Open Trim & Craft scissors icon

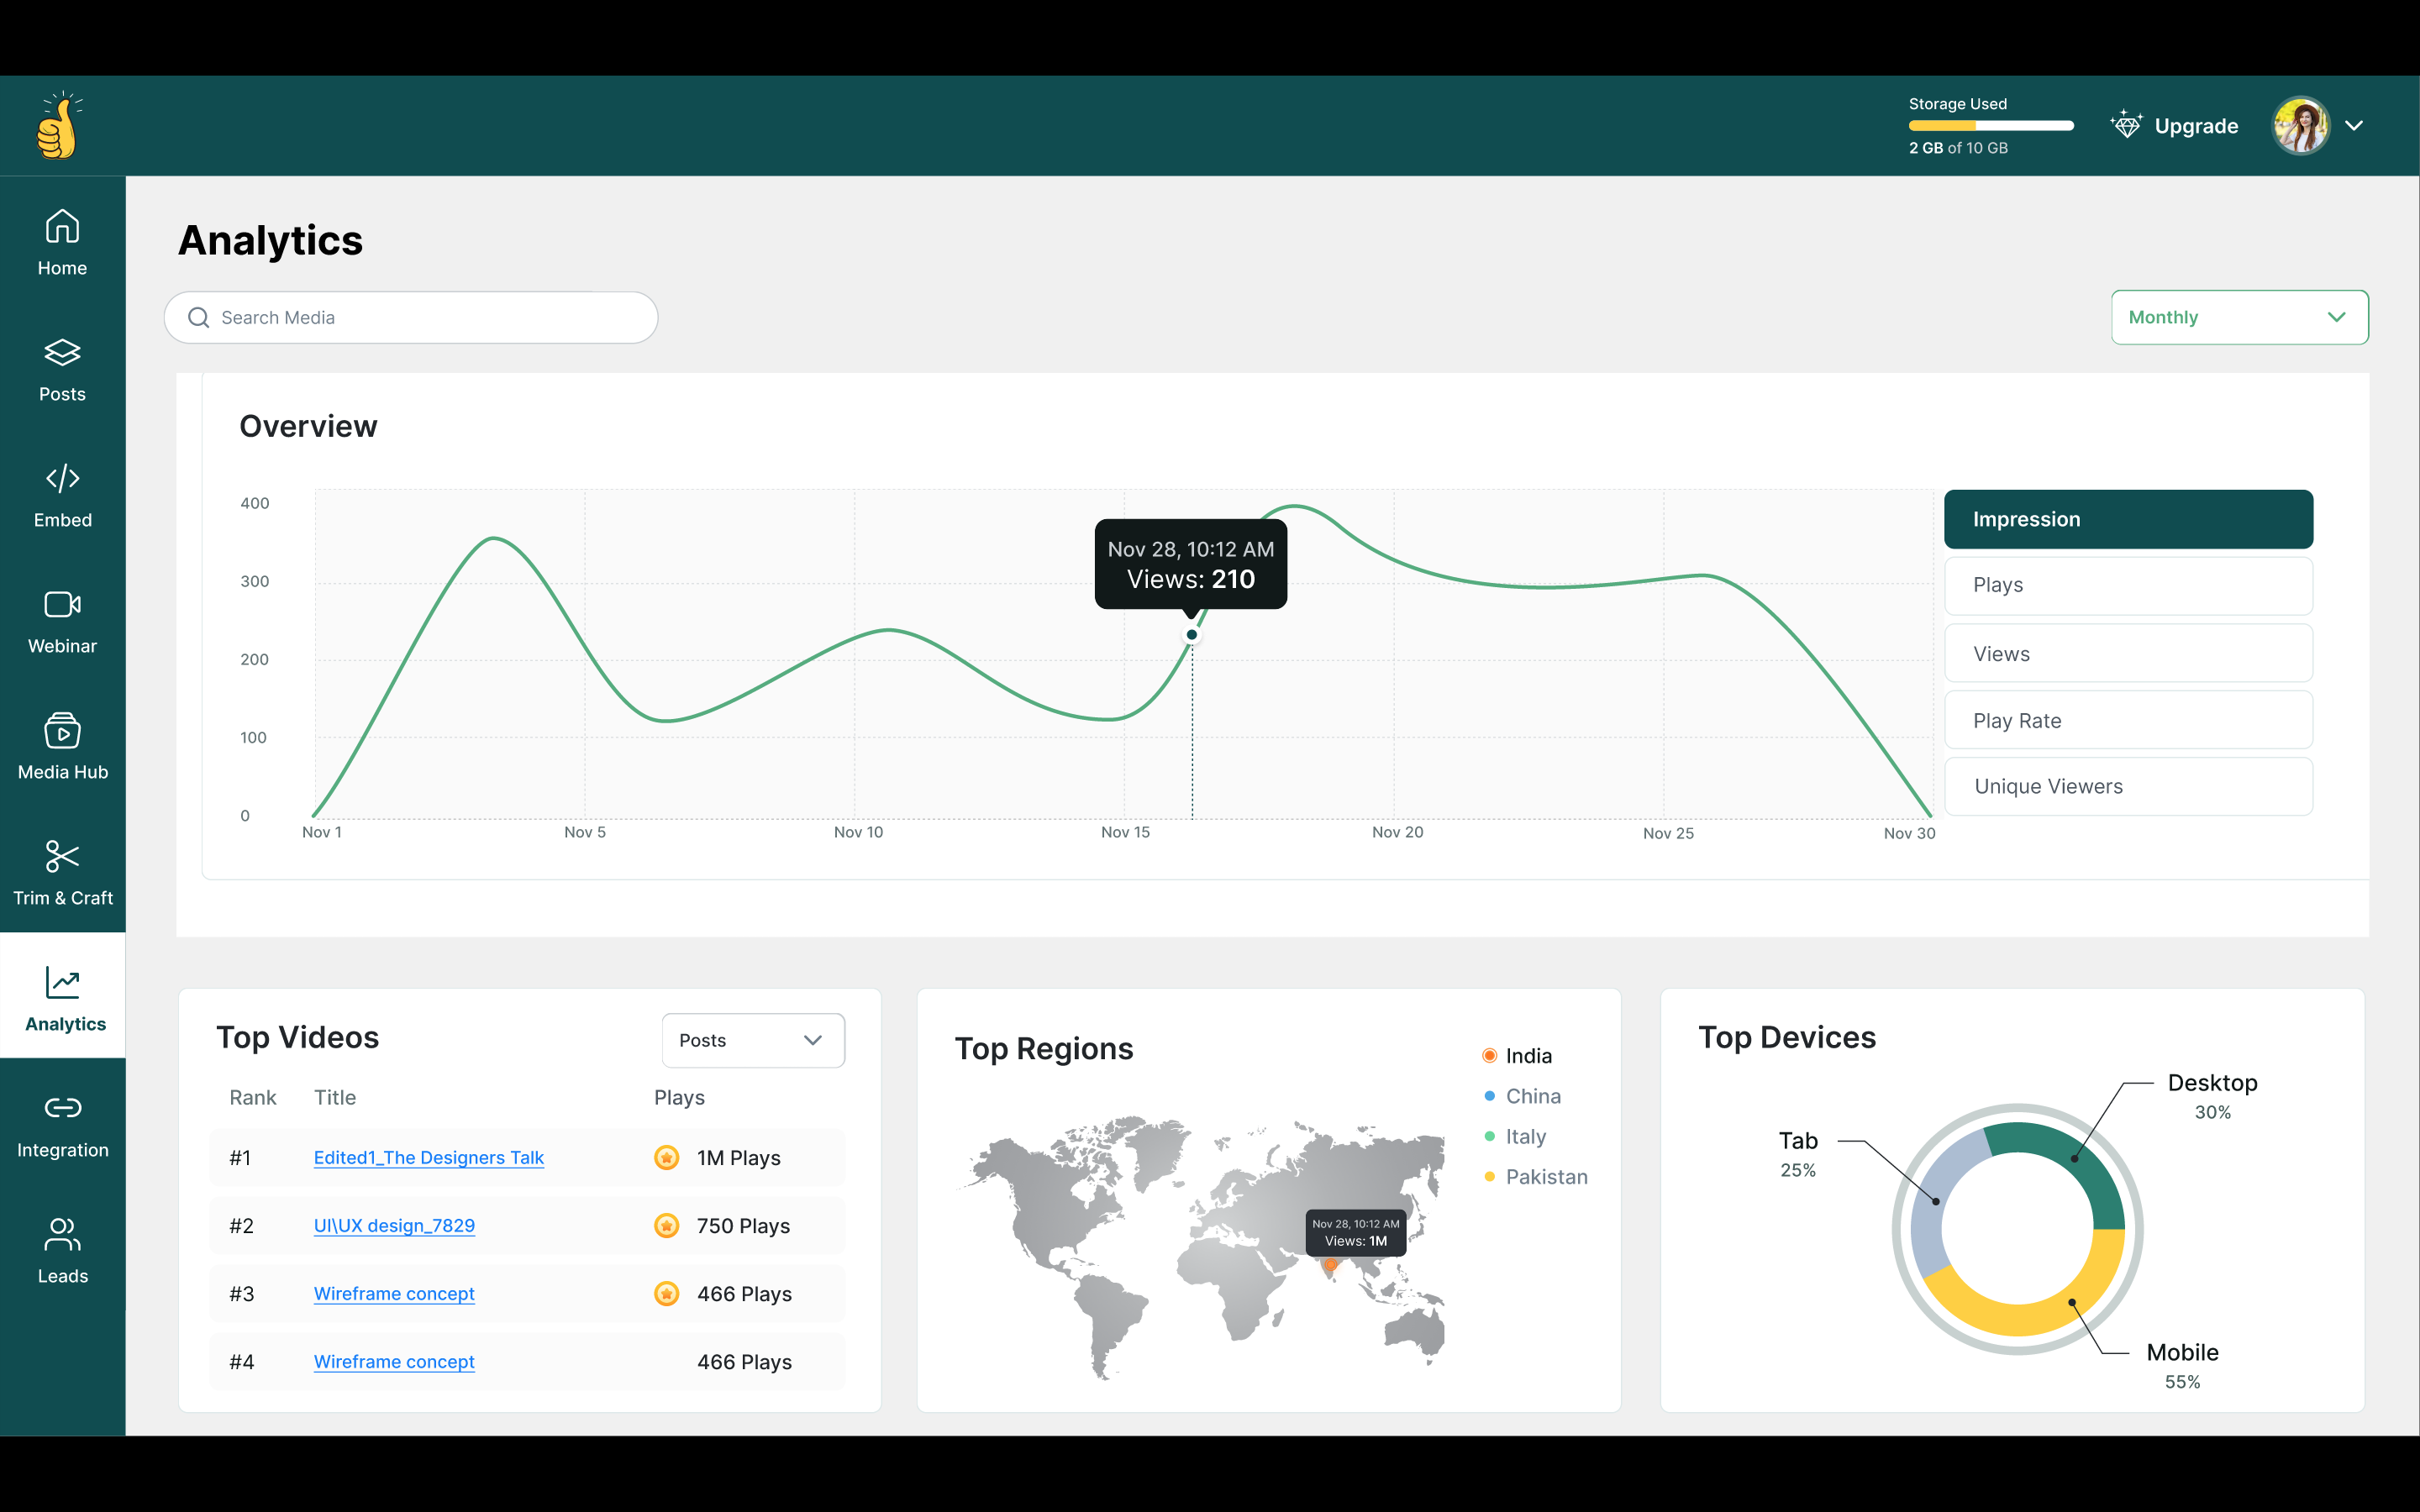click(x=62, y=856)
